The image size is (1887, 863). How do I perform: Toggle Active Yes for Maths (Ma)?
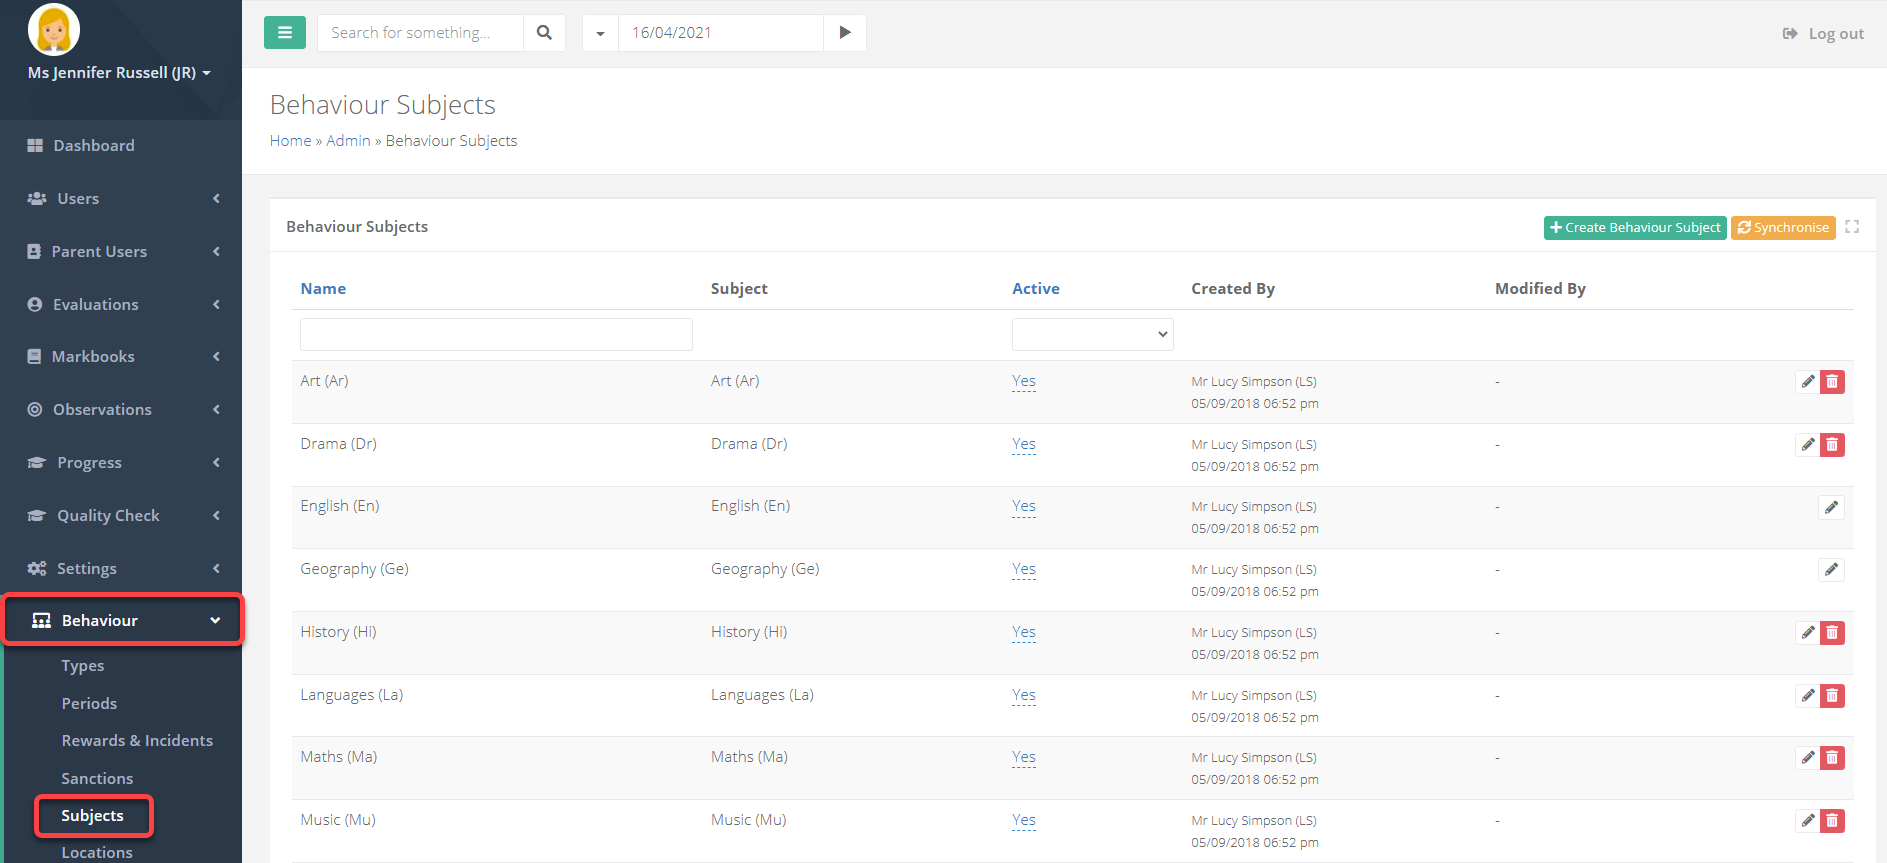point(1024,757)
